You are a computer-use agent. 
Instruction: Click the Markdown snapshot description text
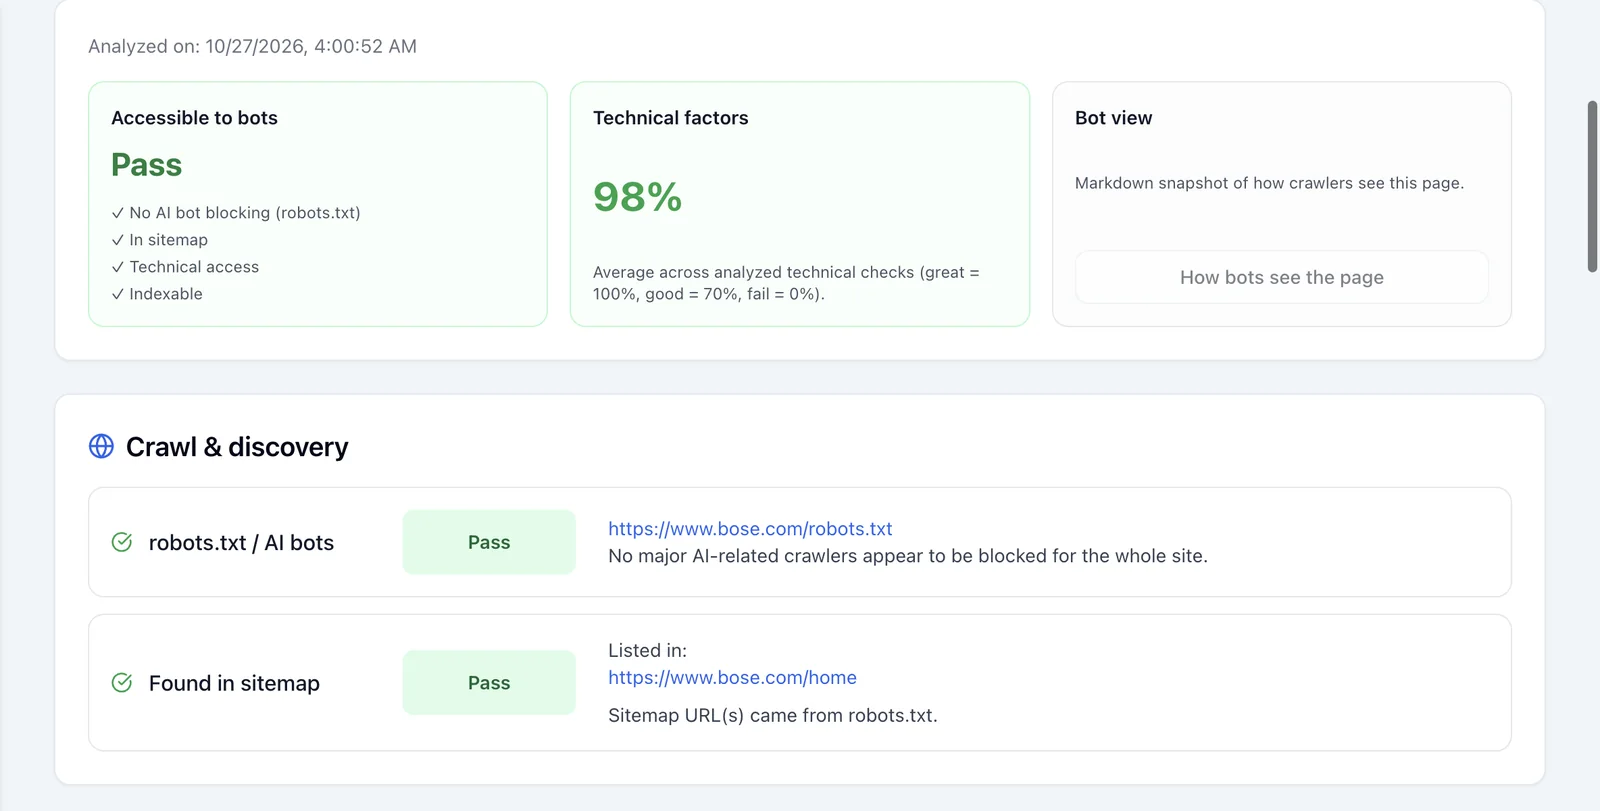tap(1269, 183)
